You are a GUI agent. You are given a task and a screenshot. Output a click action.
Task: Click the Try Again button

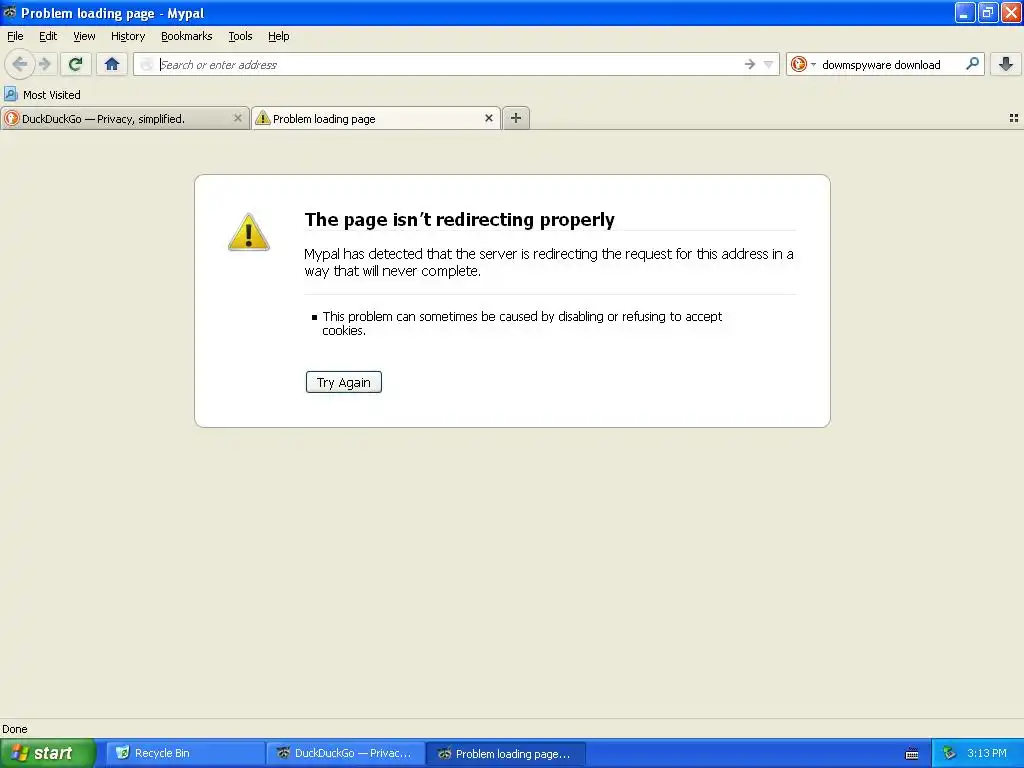(344, 382)
